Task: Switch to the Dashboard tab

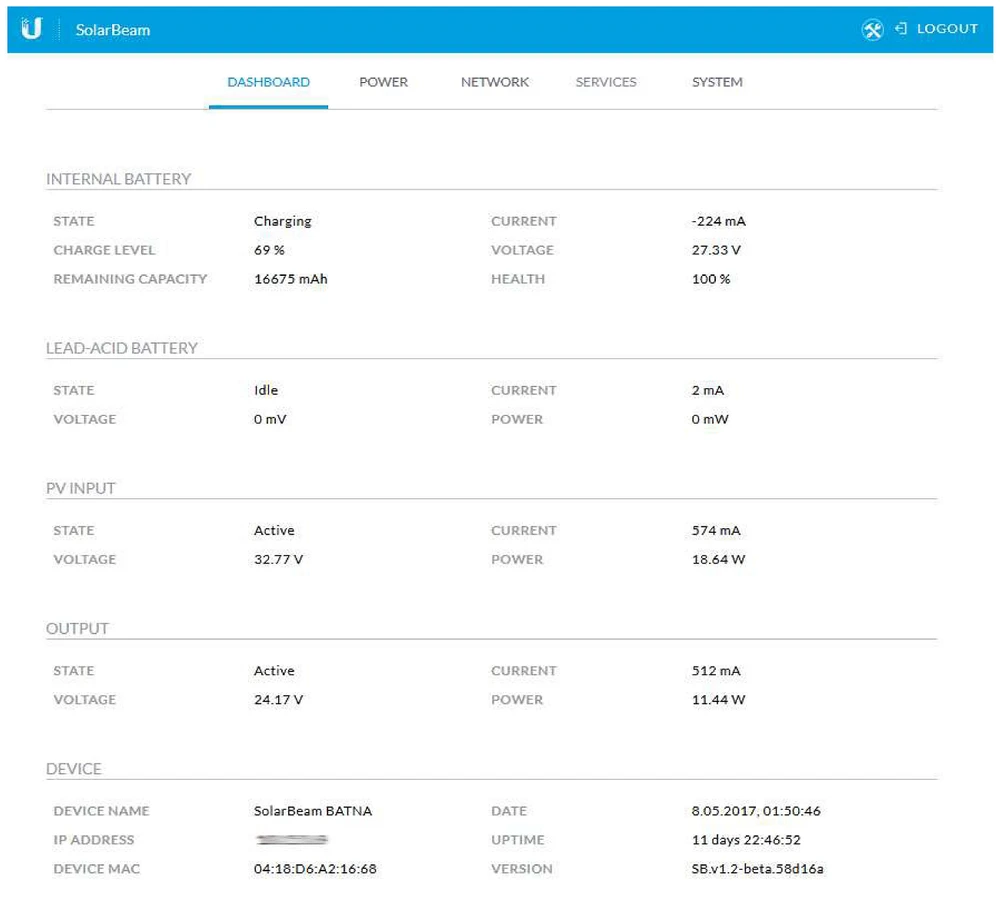Action: tap(268, 82)
